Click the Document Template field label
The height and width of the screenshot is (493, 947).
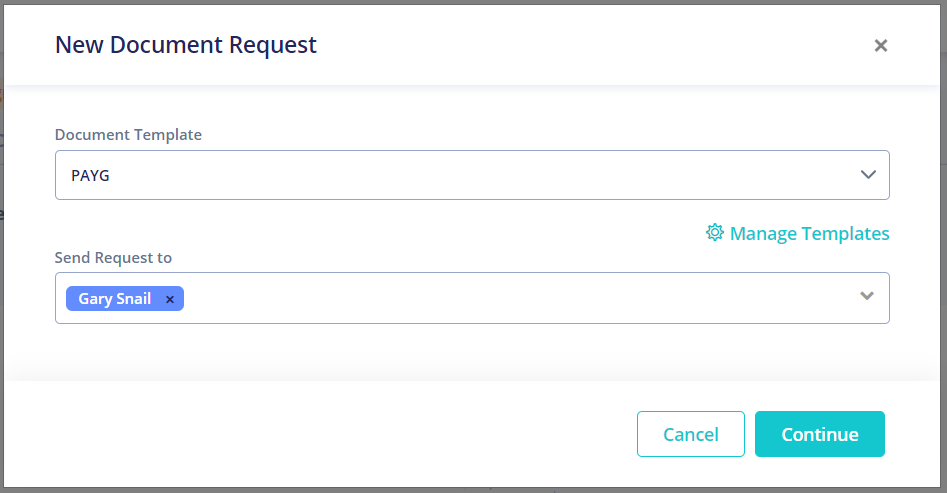click(128, 134)
